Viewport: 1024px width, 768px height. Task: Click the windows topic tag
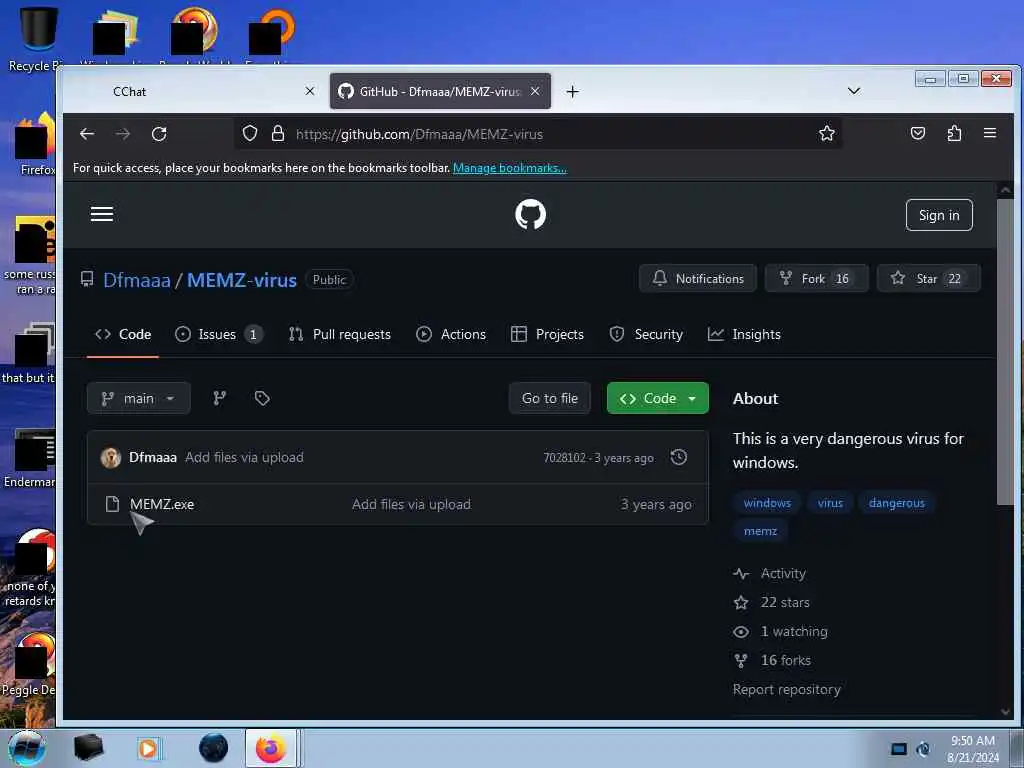[767, 503]
